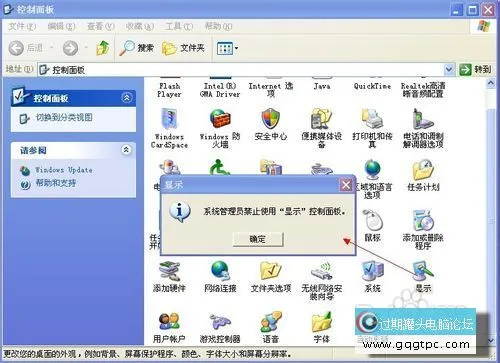Click the scrollbar down arrow
The height and width of the screenshot is (363, 500).
(x=491, y=340)
